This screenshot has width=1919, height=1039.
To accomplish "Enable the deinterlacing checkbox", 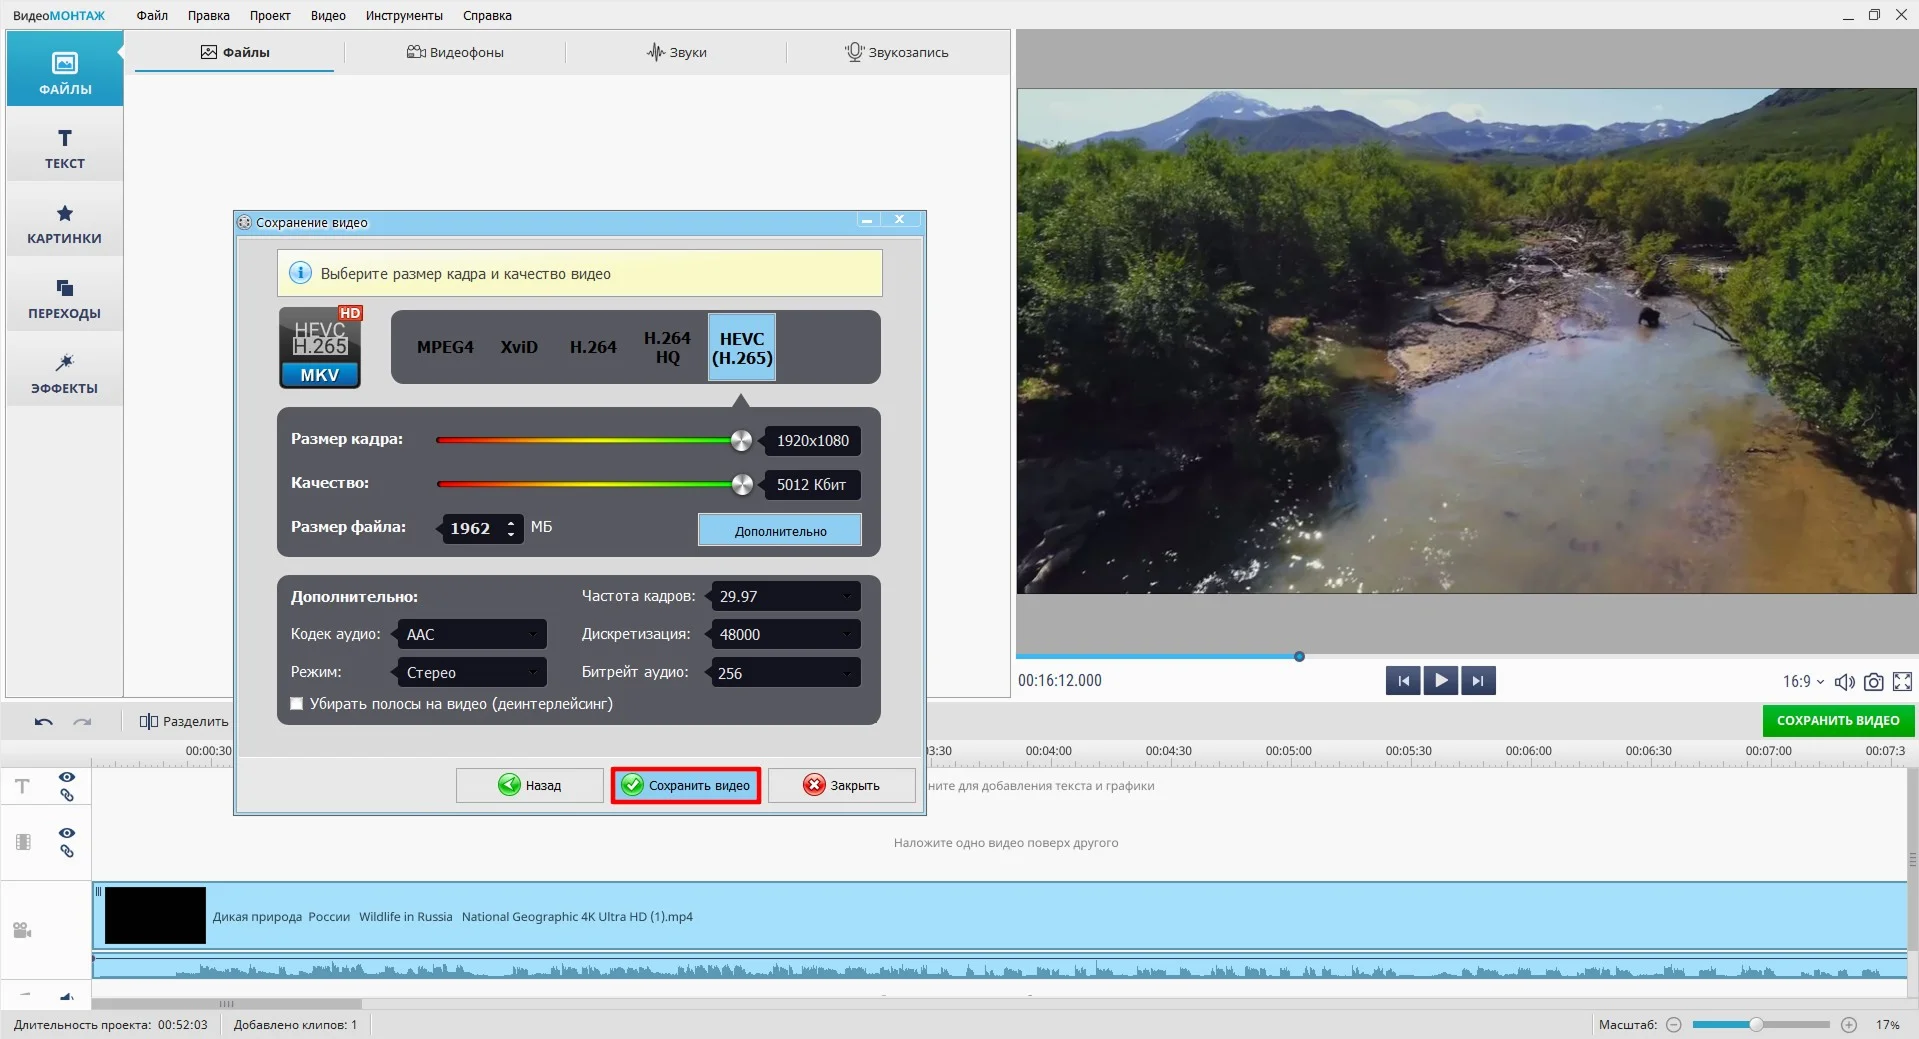I will 297,704.
